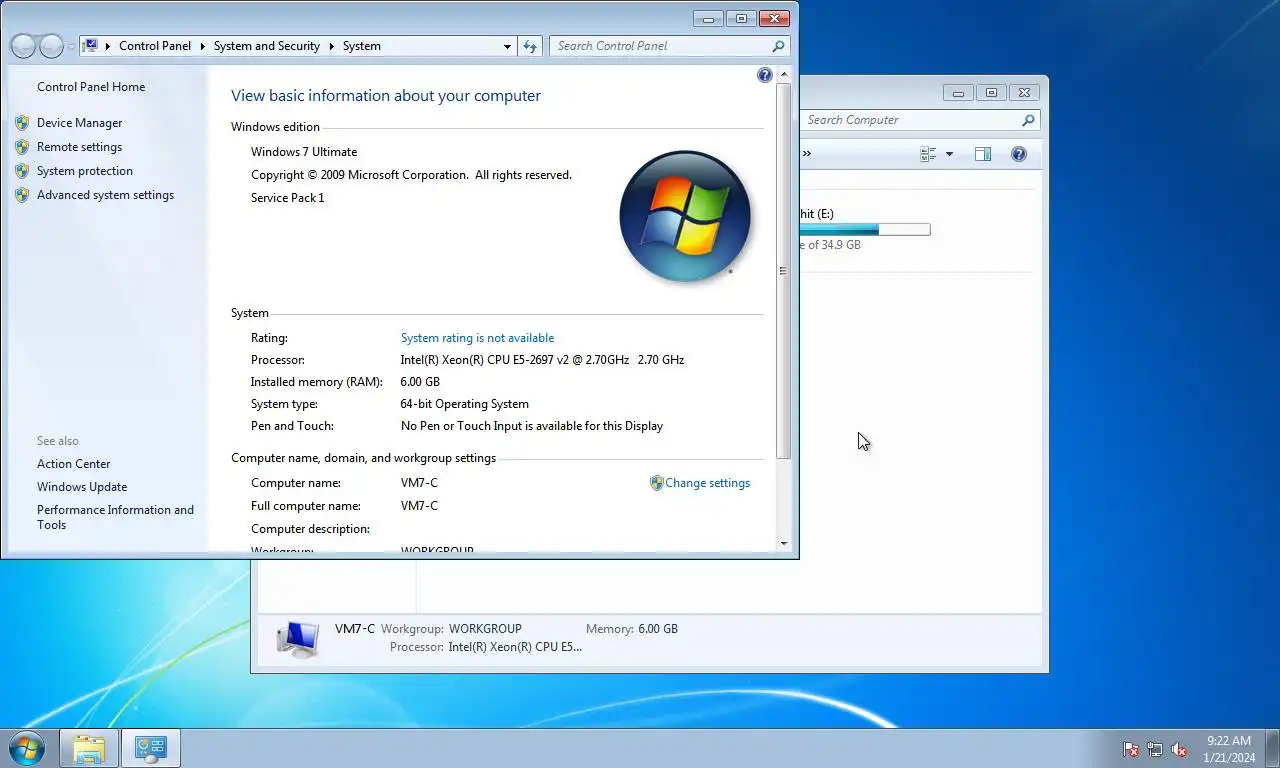This screenshot has height=768, width=1280.
Task: Click the shield icon beside Change settings
Action: pos(656,483)
